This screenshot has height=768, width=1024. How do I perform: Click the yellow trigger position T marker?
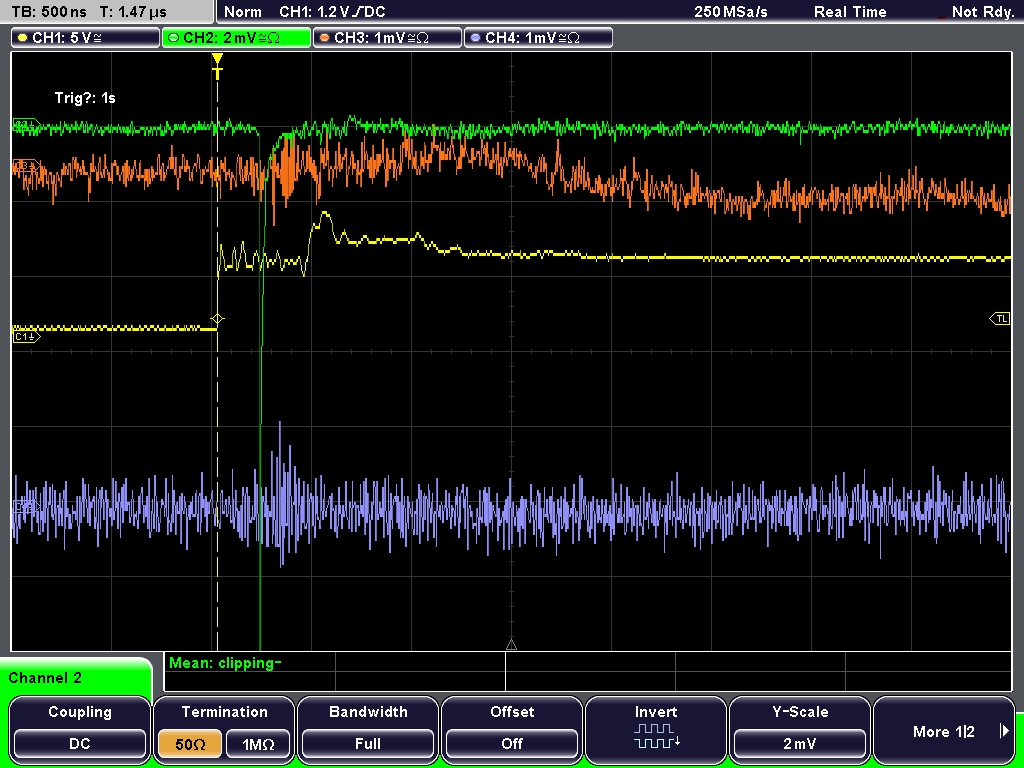[x=217, y=67]
